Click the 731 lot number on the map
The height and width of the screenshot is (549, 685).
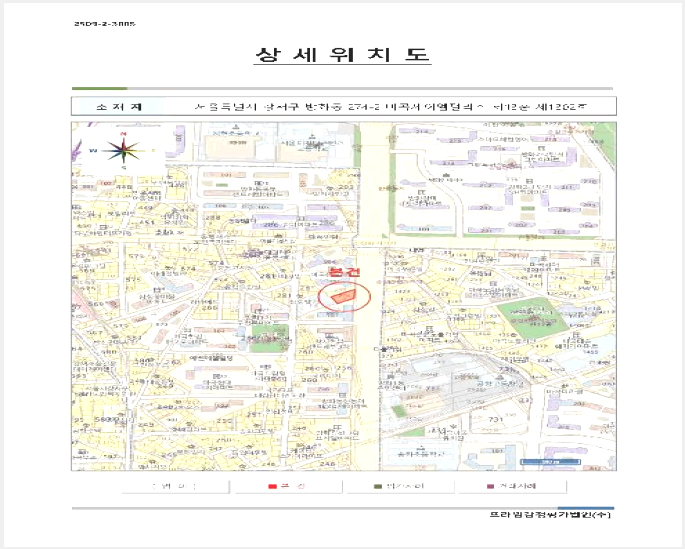point(495,419)
